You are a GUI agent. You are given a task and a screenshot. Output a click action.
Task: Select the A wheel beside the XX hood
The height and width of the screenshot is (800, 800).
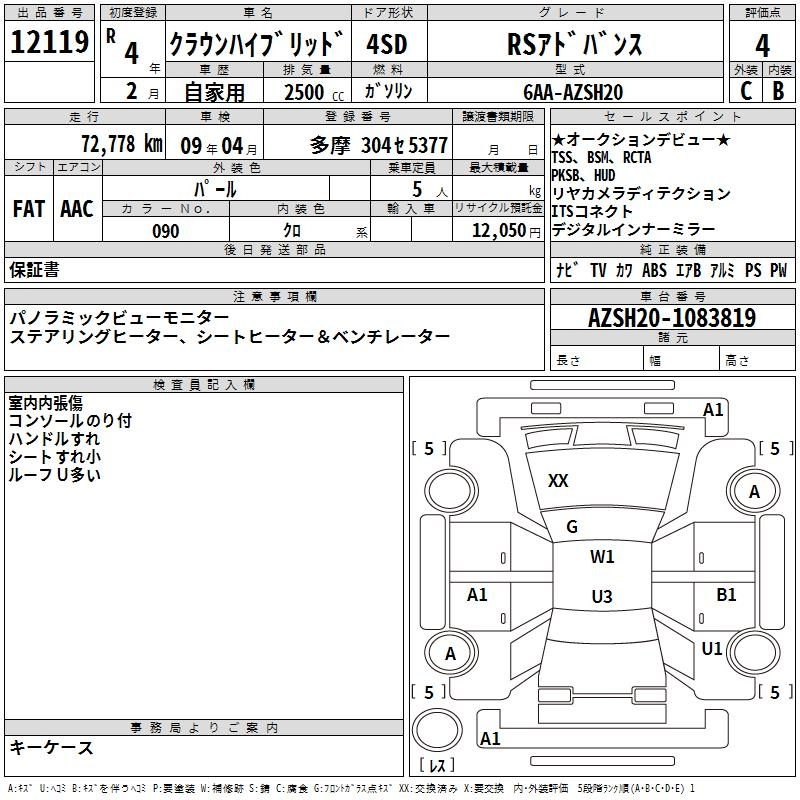pyautogui.click(x=754, y=491)
